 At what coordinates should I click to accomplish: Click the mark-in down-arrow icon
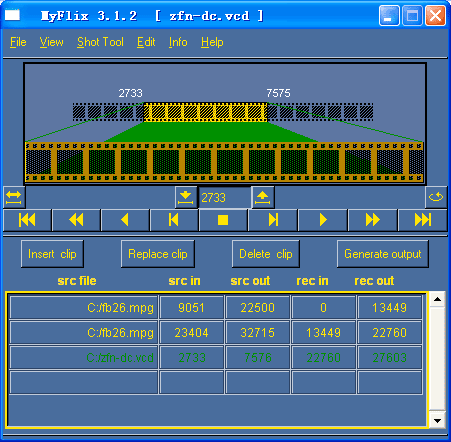pyautogui.click(x=186, y=197)
